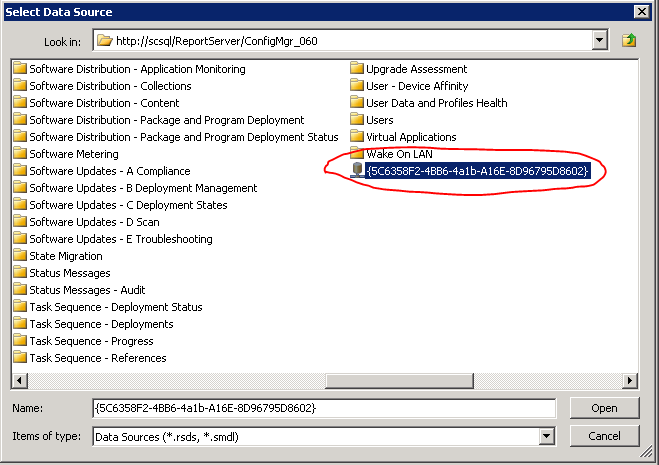Select the Upgrade Assessment folder name
Viewport: 659px width, 465px height.
[x=416, y=69]
